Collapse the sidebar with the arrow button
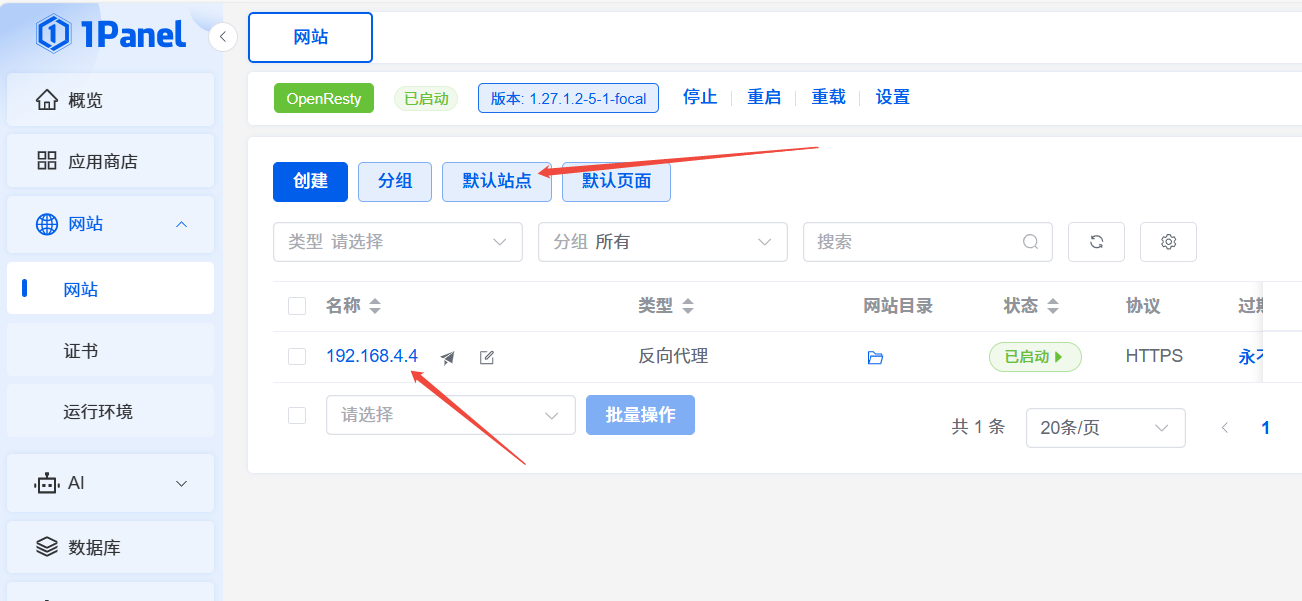1302x601 pixels. pyautogui.click(x=222, y=37)
